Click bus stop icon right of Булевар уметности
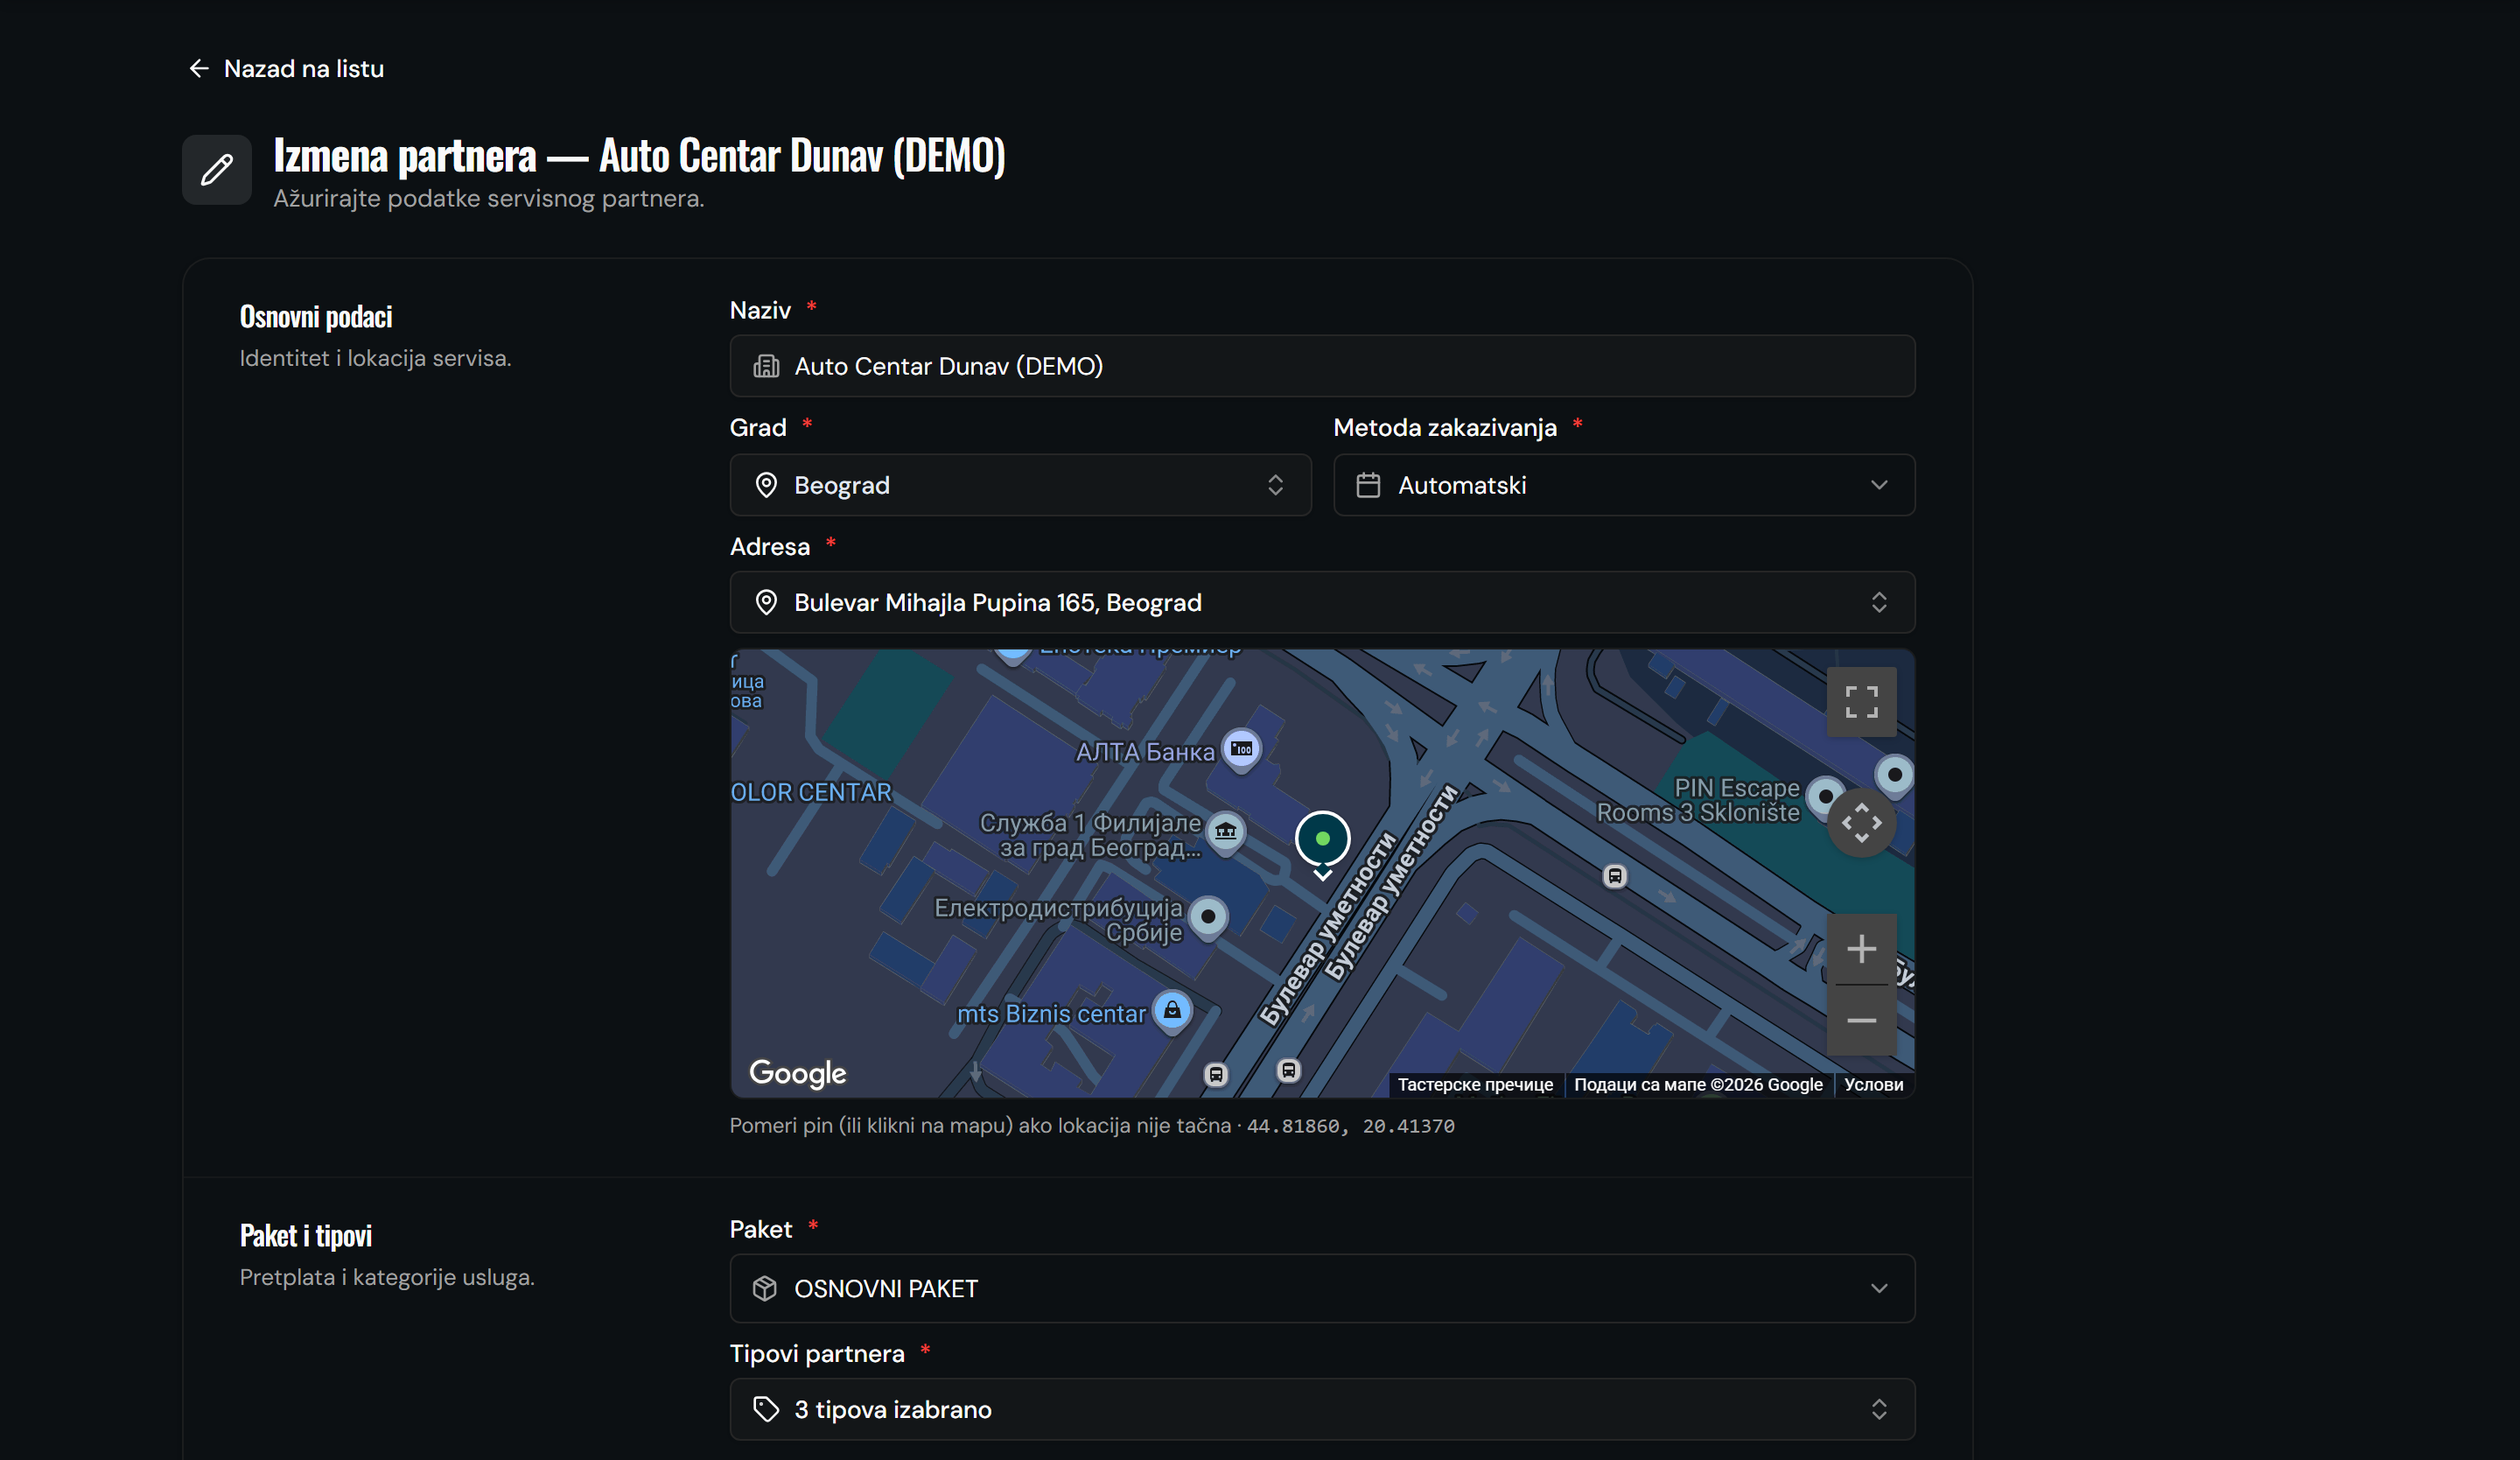This screenshot has width=2520, height=1460. pos(1614,877)
